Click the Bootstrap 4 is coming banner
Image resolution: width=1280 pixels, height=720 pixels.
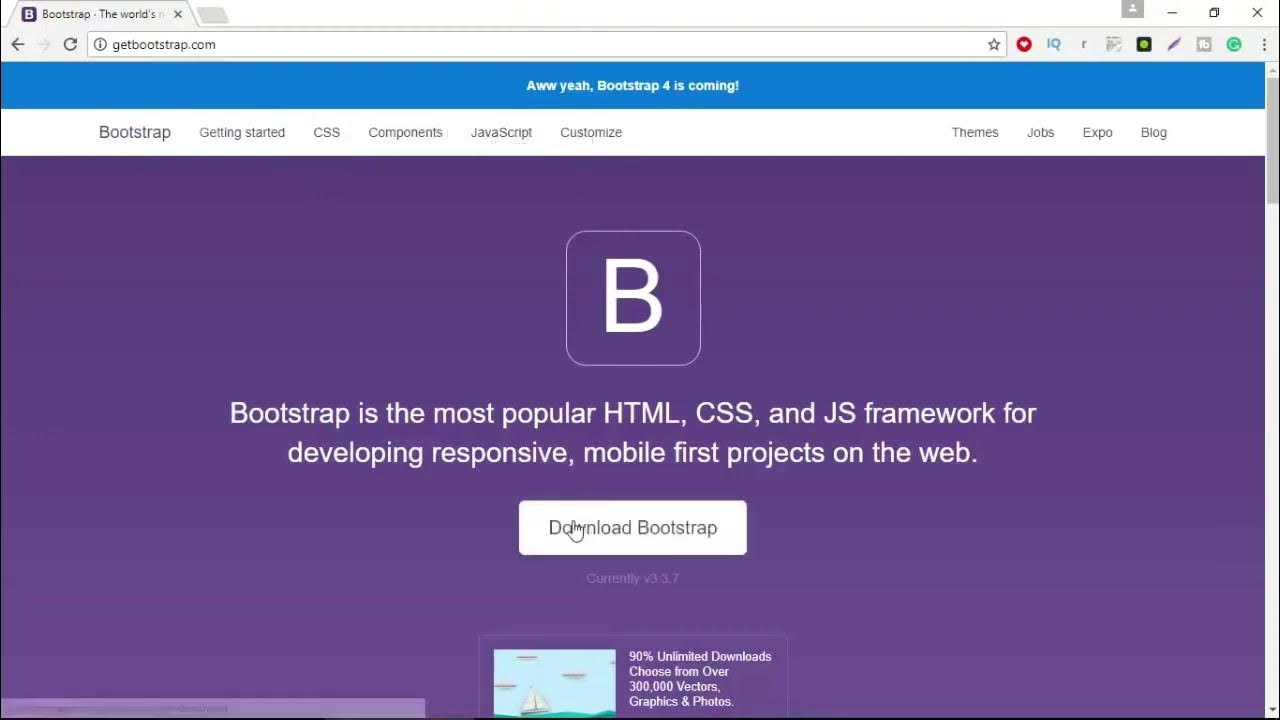[633, 85]
